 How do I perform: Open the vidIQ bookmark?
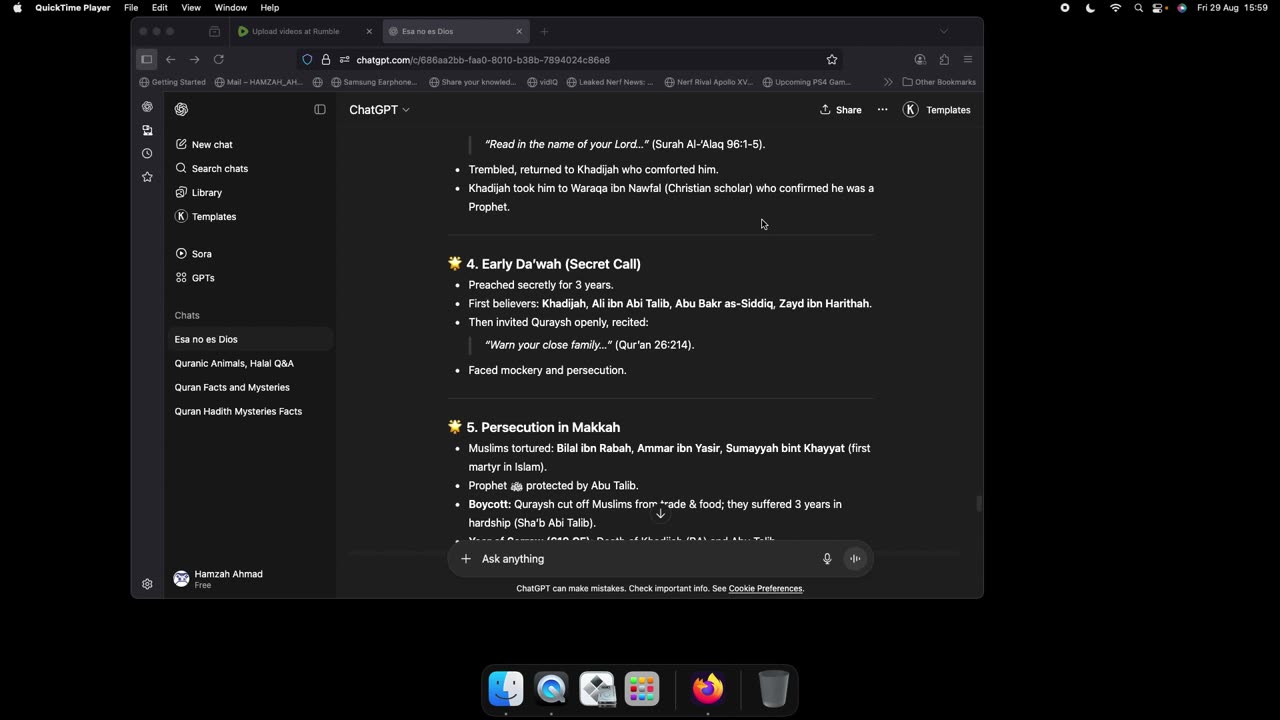click(x=542, y=82)
